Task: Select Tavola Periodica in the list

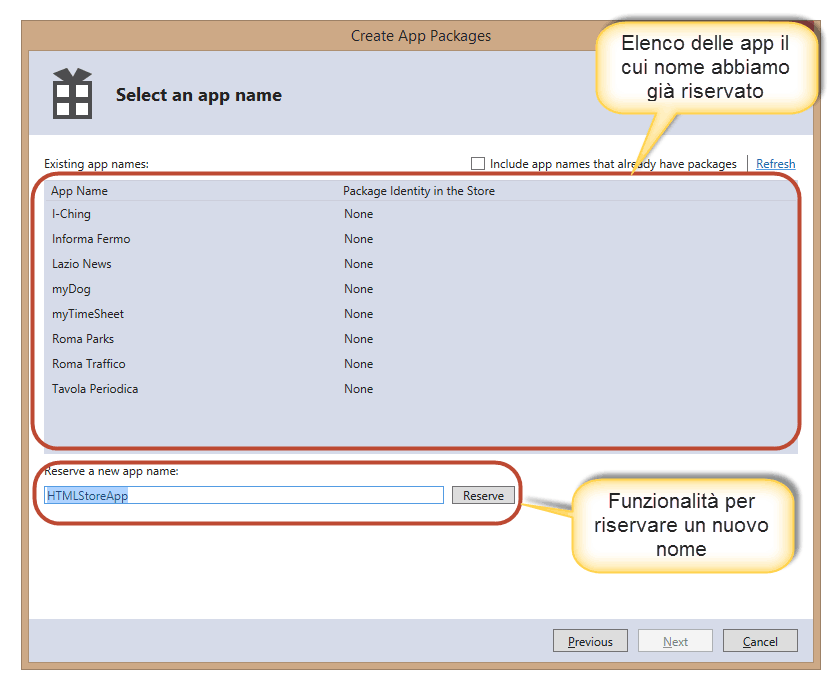Action: [x=95, y=389]
